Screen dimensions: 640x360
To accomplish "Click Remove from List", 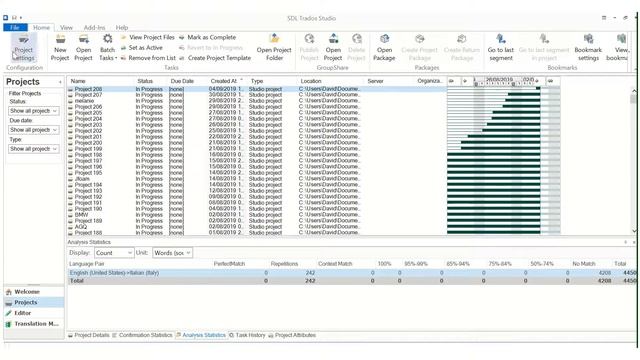I will point(148,58).
